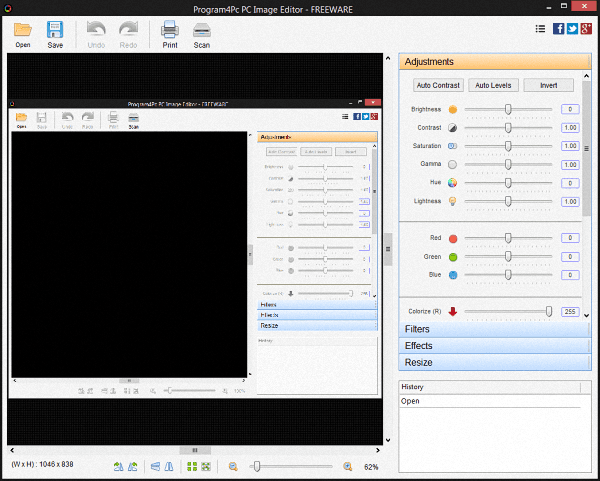Undo the last action
The image size is (600, 481).
pyautogui.click(x=96, y=34)
